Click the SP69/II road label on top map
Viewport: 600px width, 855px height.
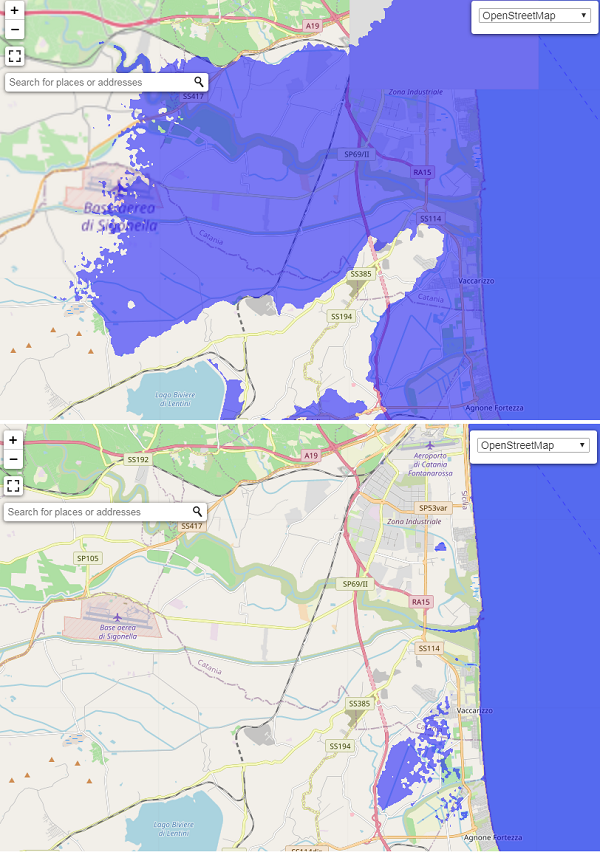click(x=357, y=154)
